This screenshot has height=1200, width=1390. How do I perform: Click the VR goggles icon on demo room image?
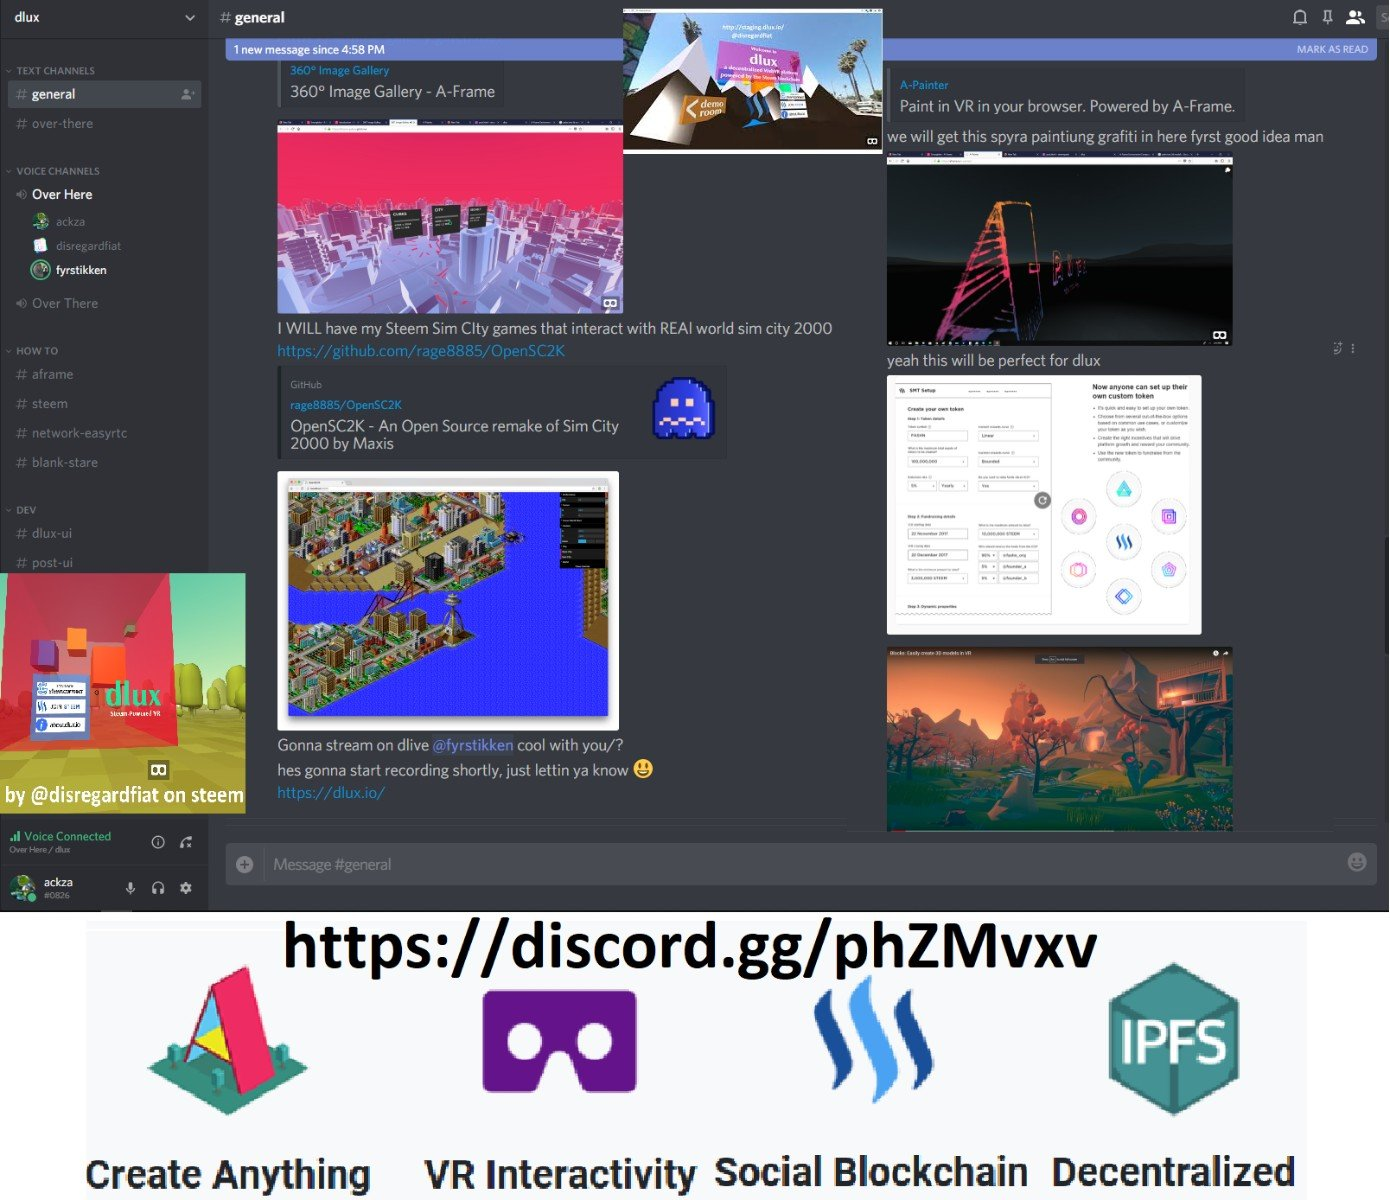(872, 141)
